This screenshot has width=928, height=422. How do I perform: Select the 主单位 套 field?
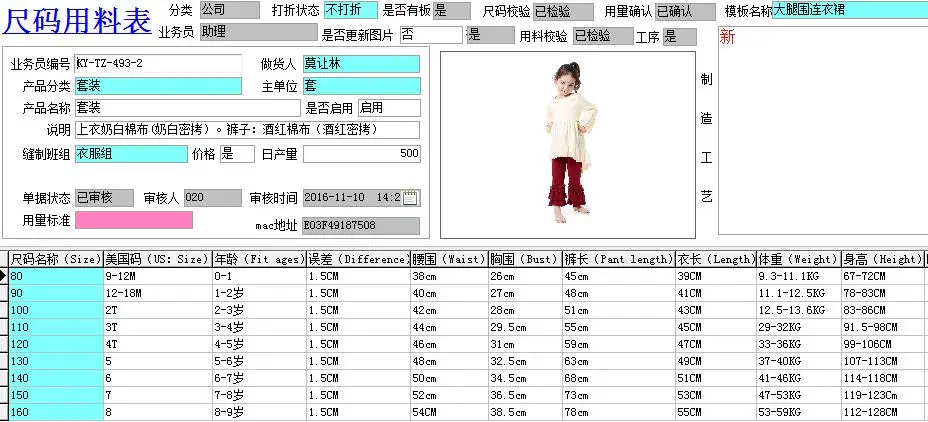[x=362, y=86]
